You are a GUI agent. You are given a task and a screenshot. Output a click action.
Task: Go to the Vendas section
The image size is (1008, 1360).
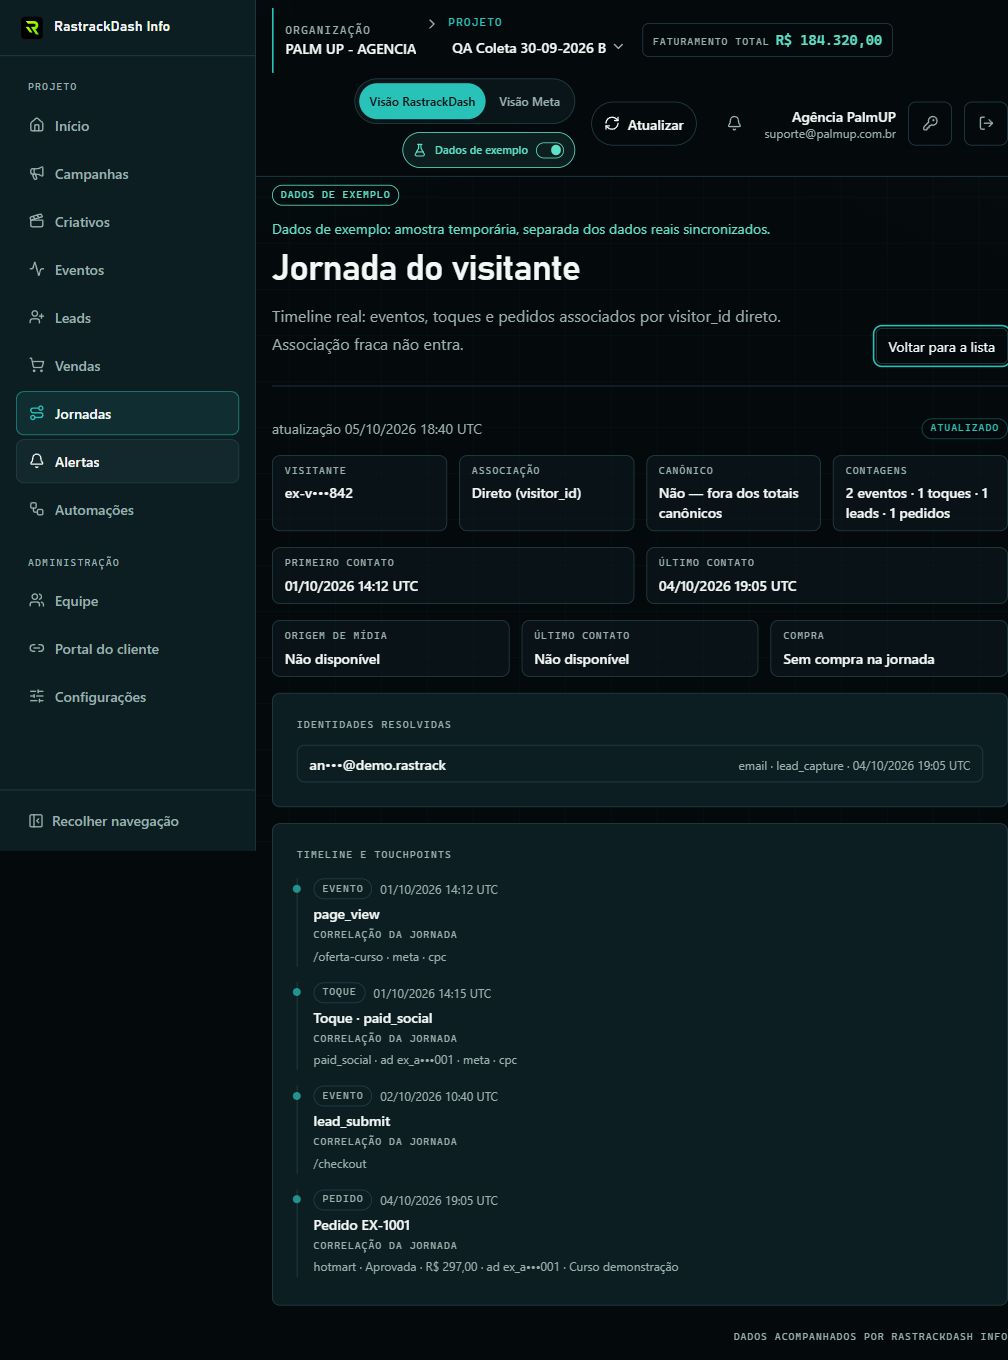coord(127,366)
